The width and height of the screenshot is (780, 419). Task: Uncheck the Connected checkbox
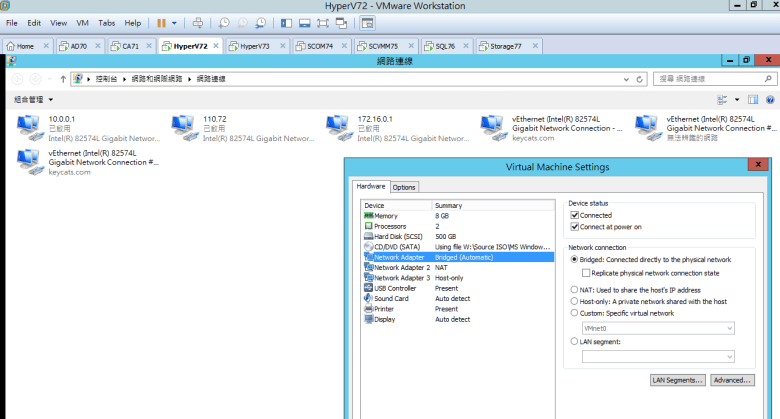(573, 215)
